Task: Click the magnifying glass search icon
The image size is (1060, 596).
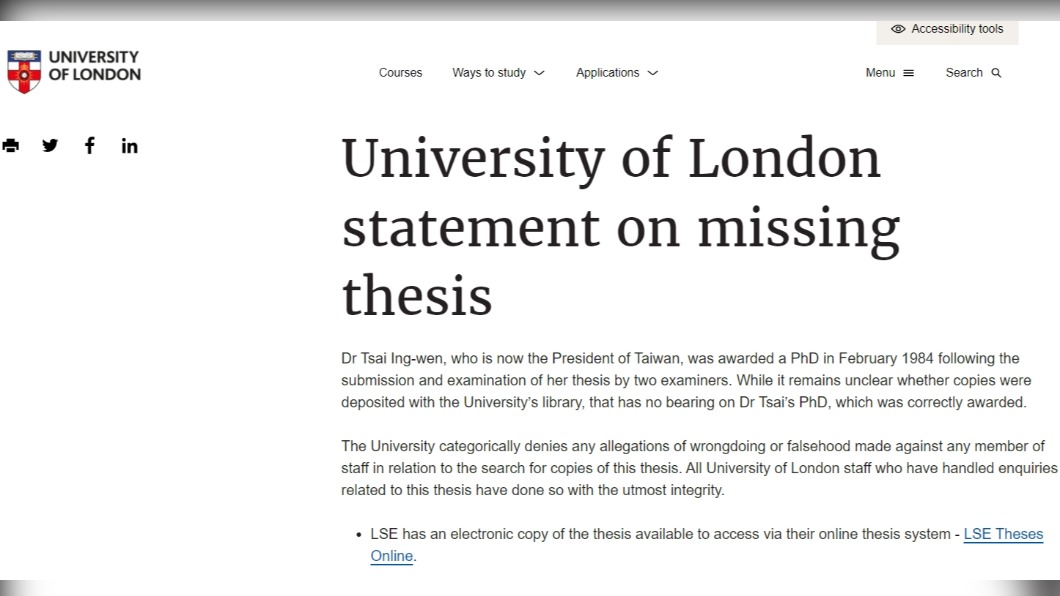Action: (x=996, y=73)
